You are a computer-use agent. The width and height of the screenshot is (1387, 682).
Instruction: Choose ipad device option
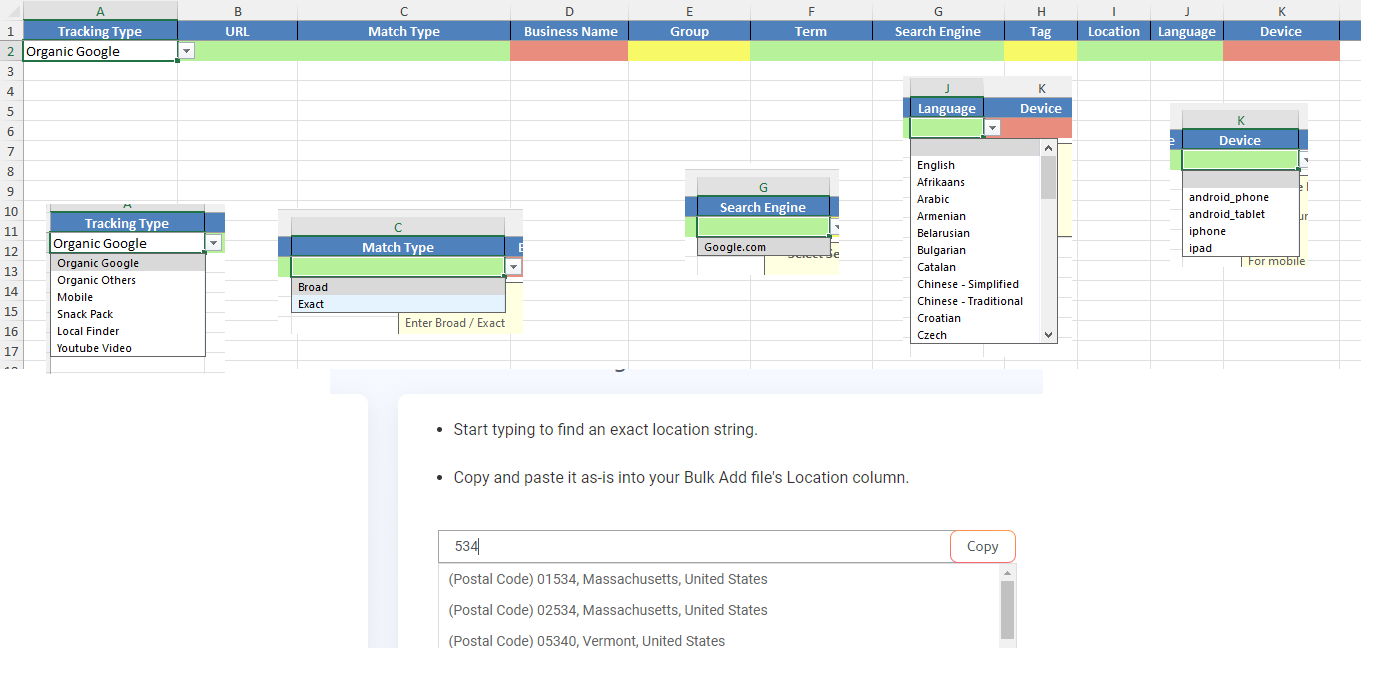pyautogui.click(x=1240, y=249)
